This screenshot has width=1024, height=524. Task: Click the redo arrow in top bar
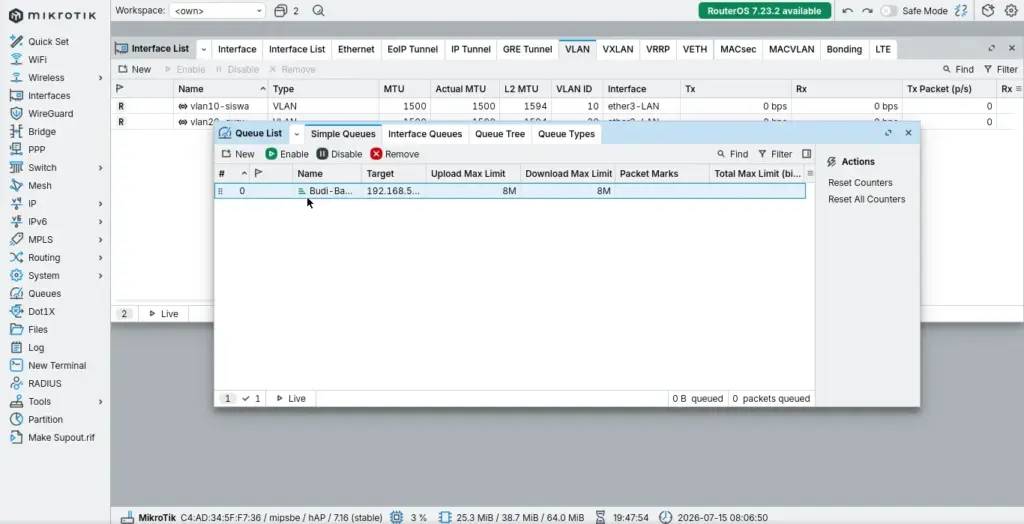(867, 10)
